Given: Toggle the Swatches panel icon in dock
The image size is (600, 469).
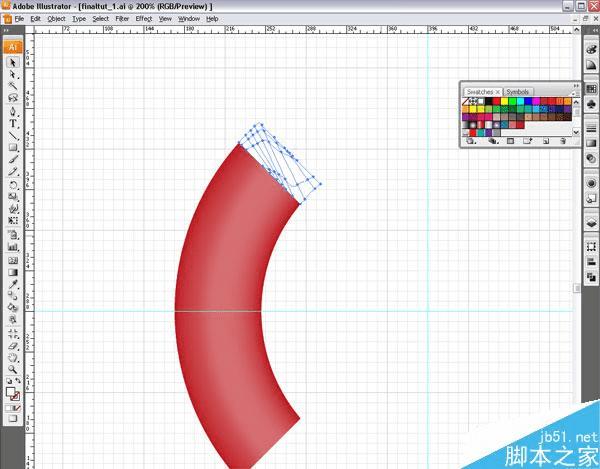Looking at the screenshot, I should 591,89.
